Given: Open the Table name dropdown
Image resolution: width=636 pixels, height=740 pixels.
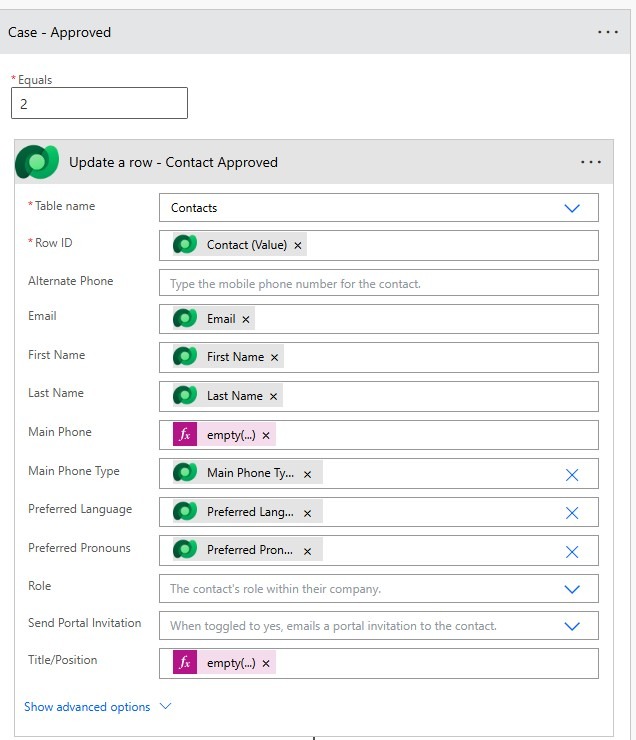Looking at the screenshot, I should 572,208.
